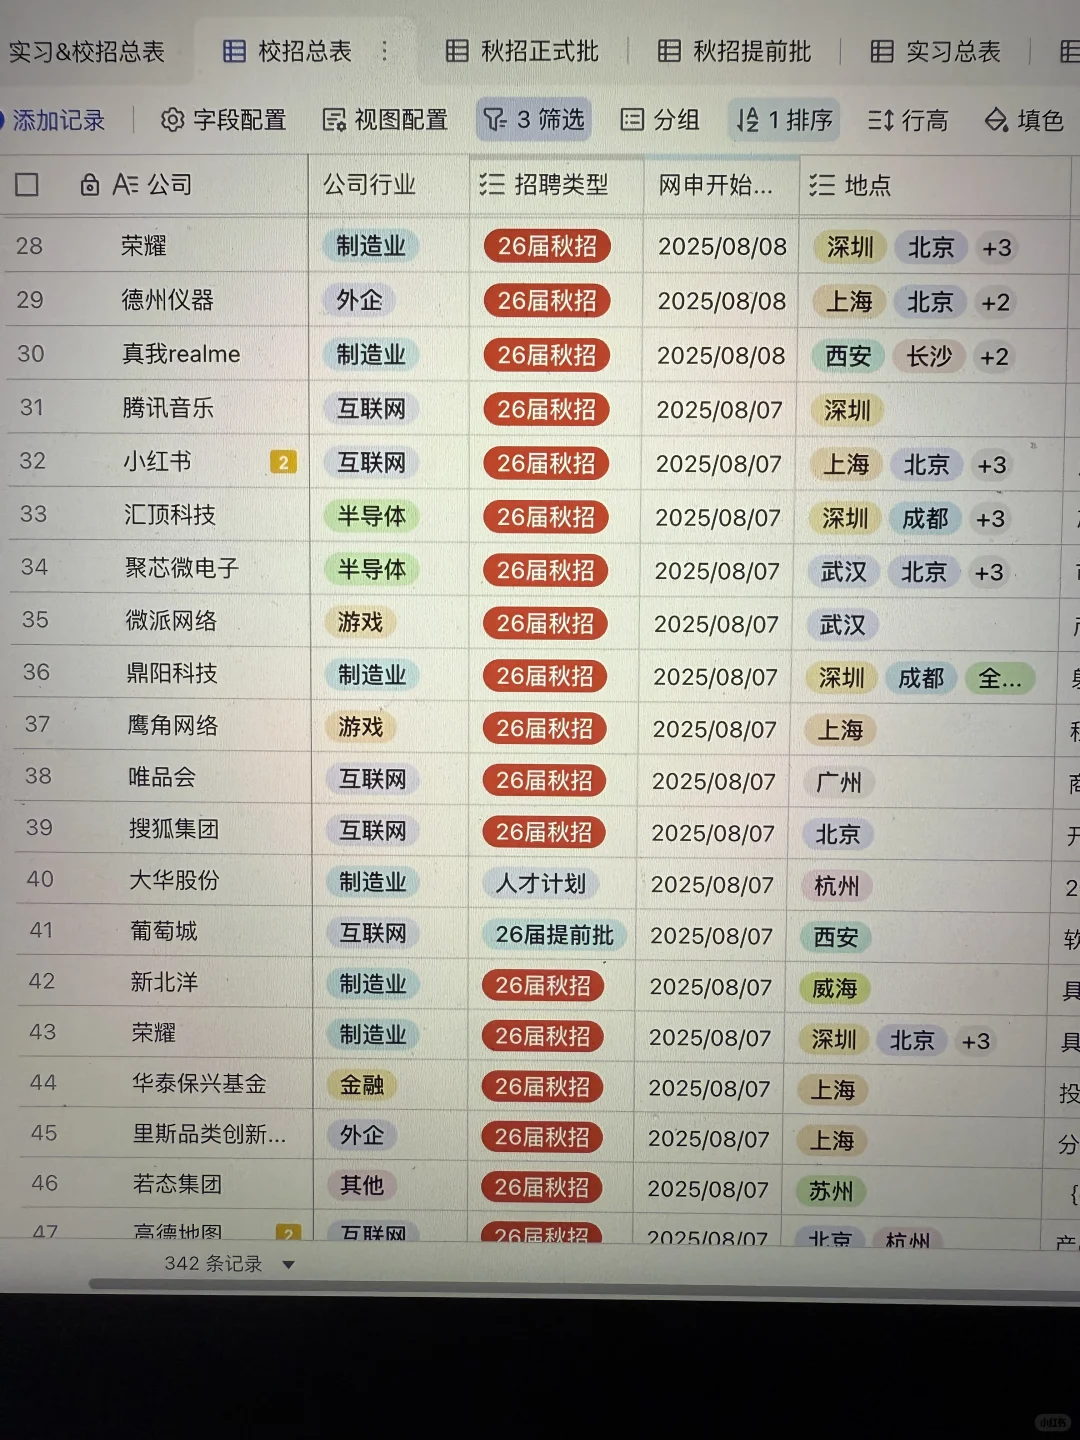Click the 2025/08/08 date in the 真我realme row
The height and width of the screenshot is (1440, 1080).
click(x=721, y=355)
